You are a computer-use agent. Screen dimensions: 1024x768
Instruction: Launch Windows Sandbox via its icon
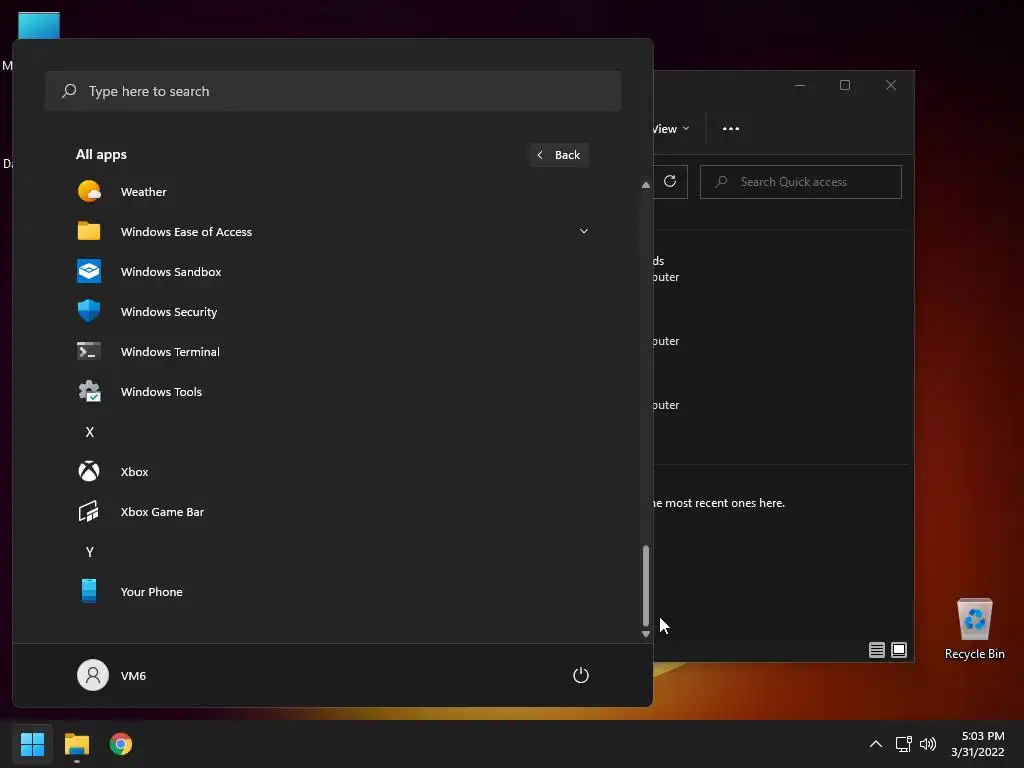pos(89,271)
